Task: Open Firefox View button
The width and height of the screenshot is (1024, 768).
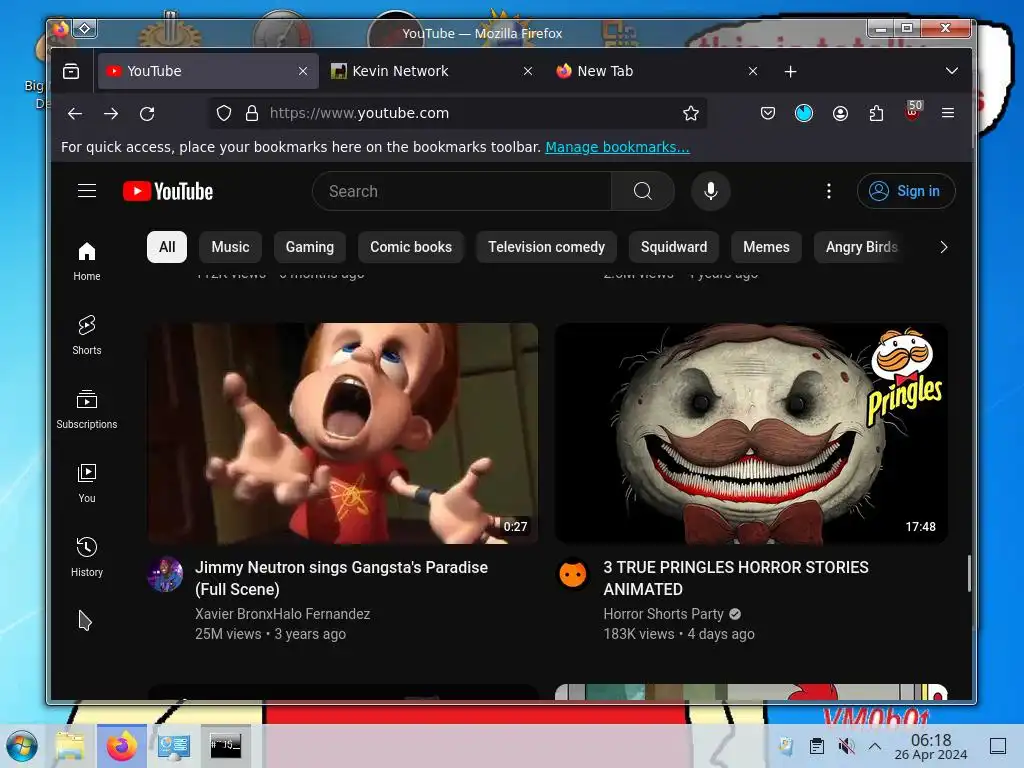Action: pyautogui.click(x=71, y=71)
